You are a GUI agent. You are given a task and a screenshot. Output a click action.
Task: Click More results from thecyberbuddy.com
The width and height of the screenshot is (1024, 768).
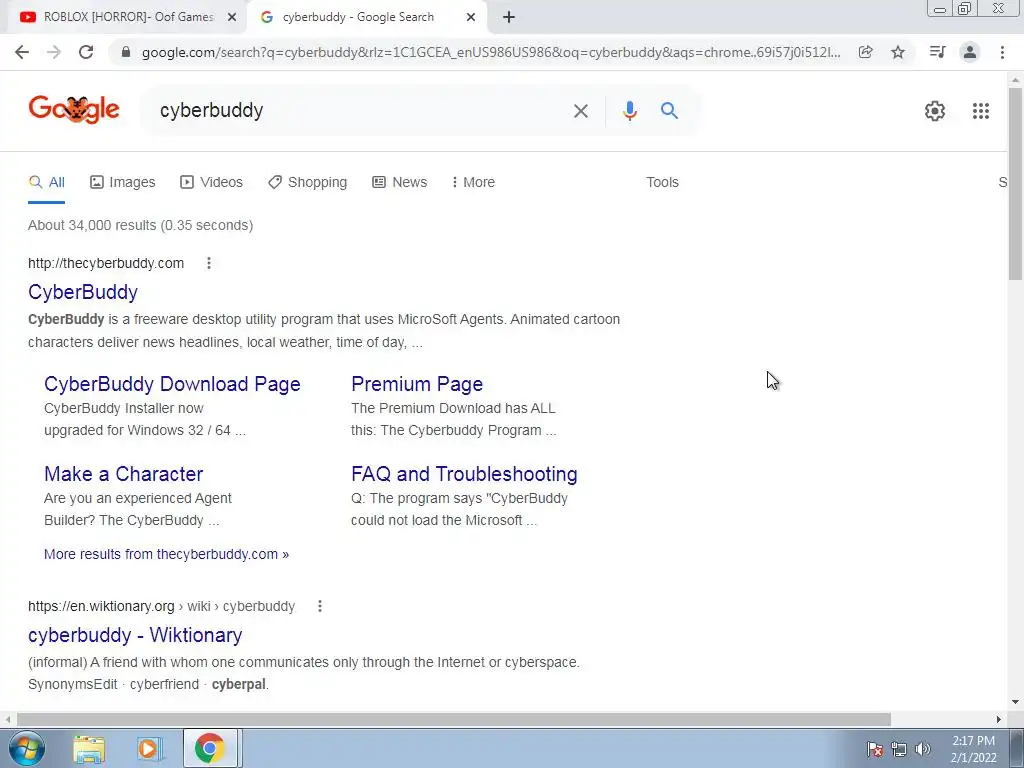pos(167,554)
